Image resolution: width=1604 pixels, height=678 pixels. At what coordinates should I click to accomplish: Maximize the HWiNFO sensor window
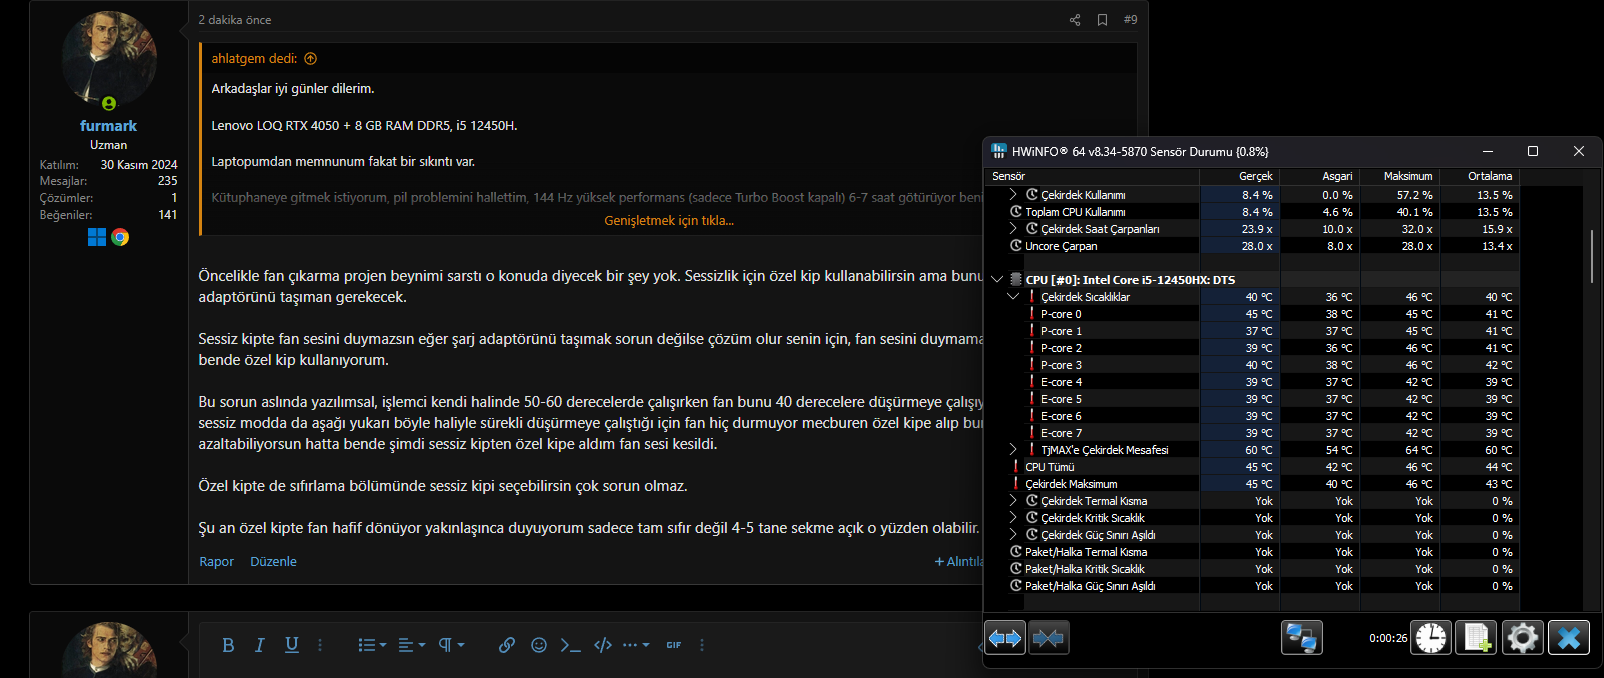click(1532, 151)
